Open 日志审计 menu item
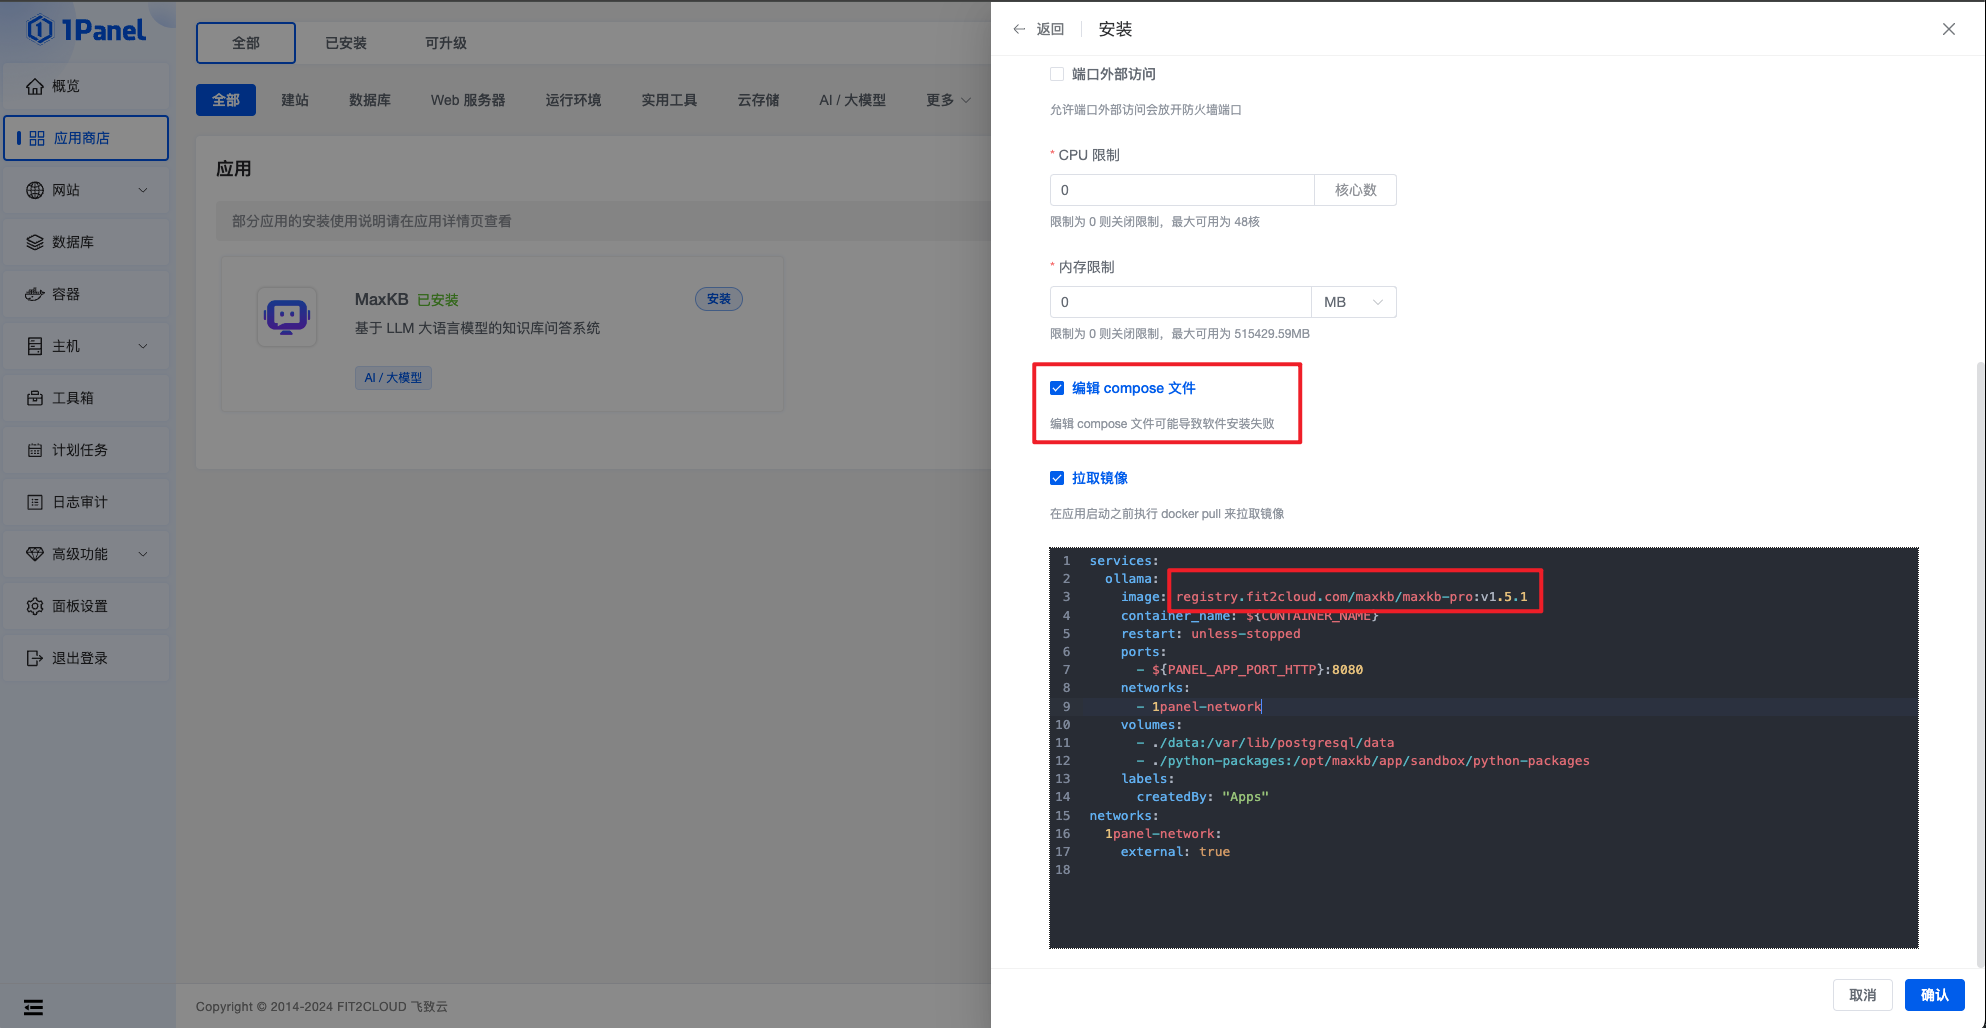 [x=86, y=502]
